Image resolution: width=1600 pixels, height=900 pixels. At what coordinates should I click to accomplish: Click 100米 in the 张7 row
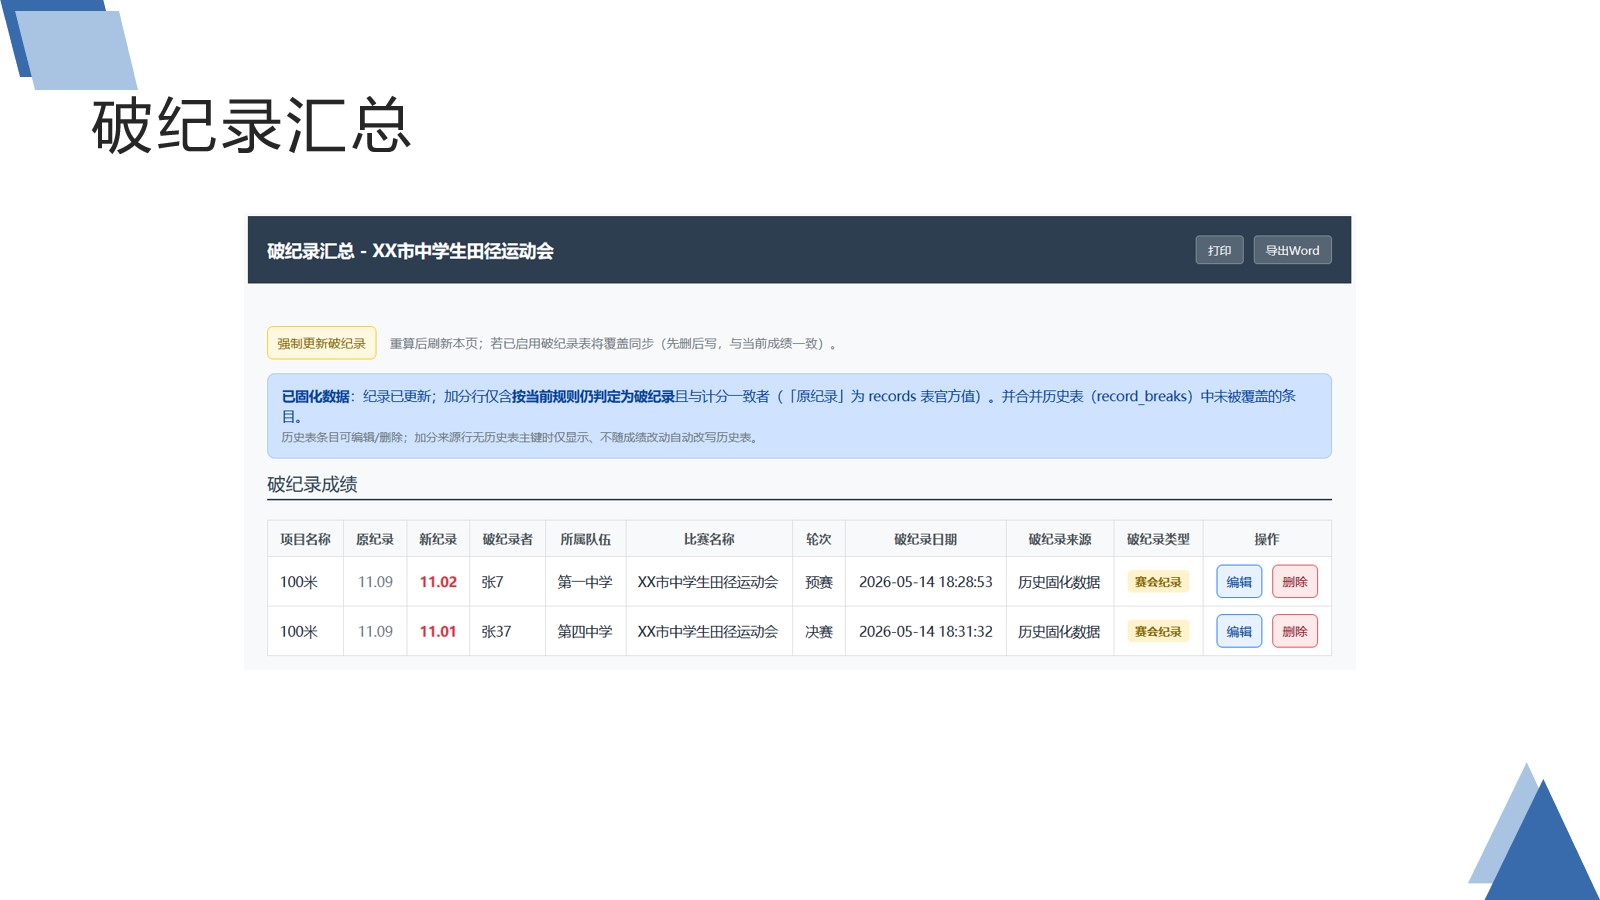point(298,582)
